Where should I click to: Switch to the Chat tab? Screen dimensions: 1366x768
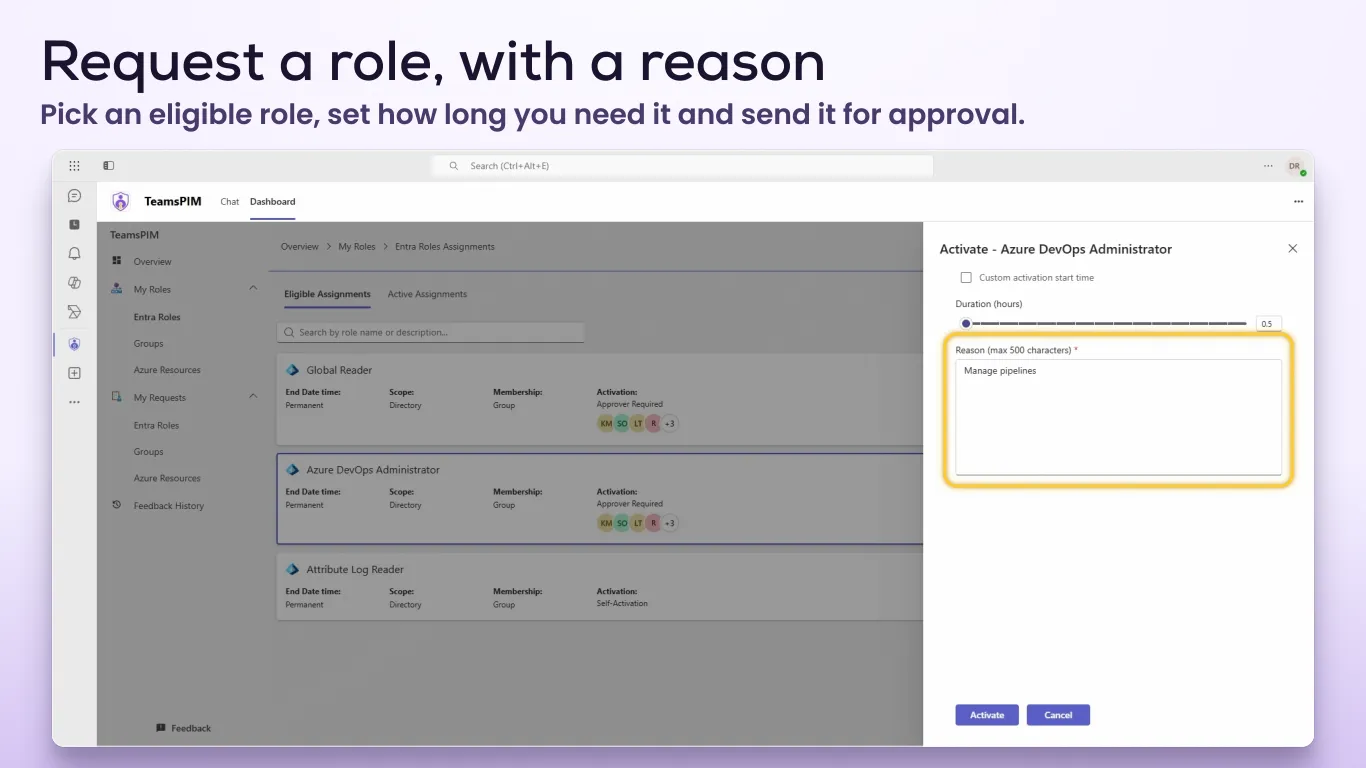(x=230, y=202)
